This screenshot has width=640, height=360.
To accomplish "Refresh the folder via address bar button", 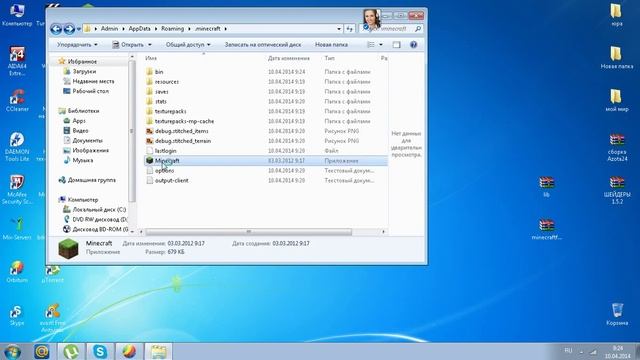I will pos(349,29).
